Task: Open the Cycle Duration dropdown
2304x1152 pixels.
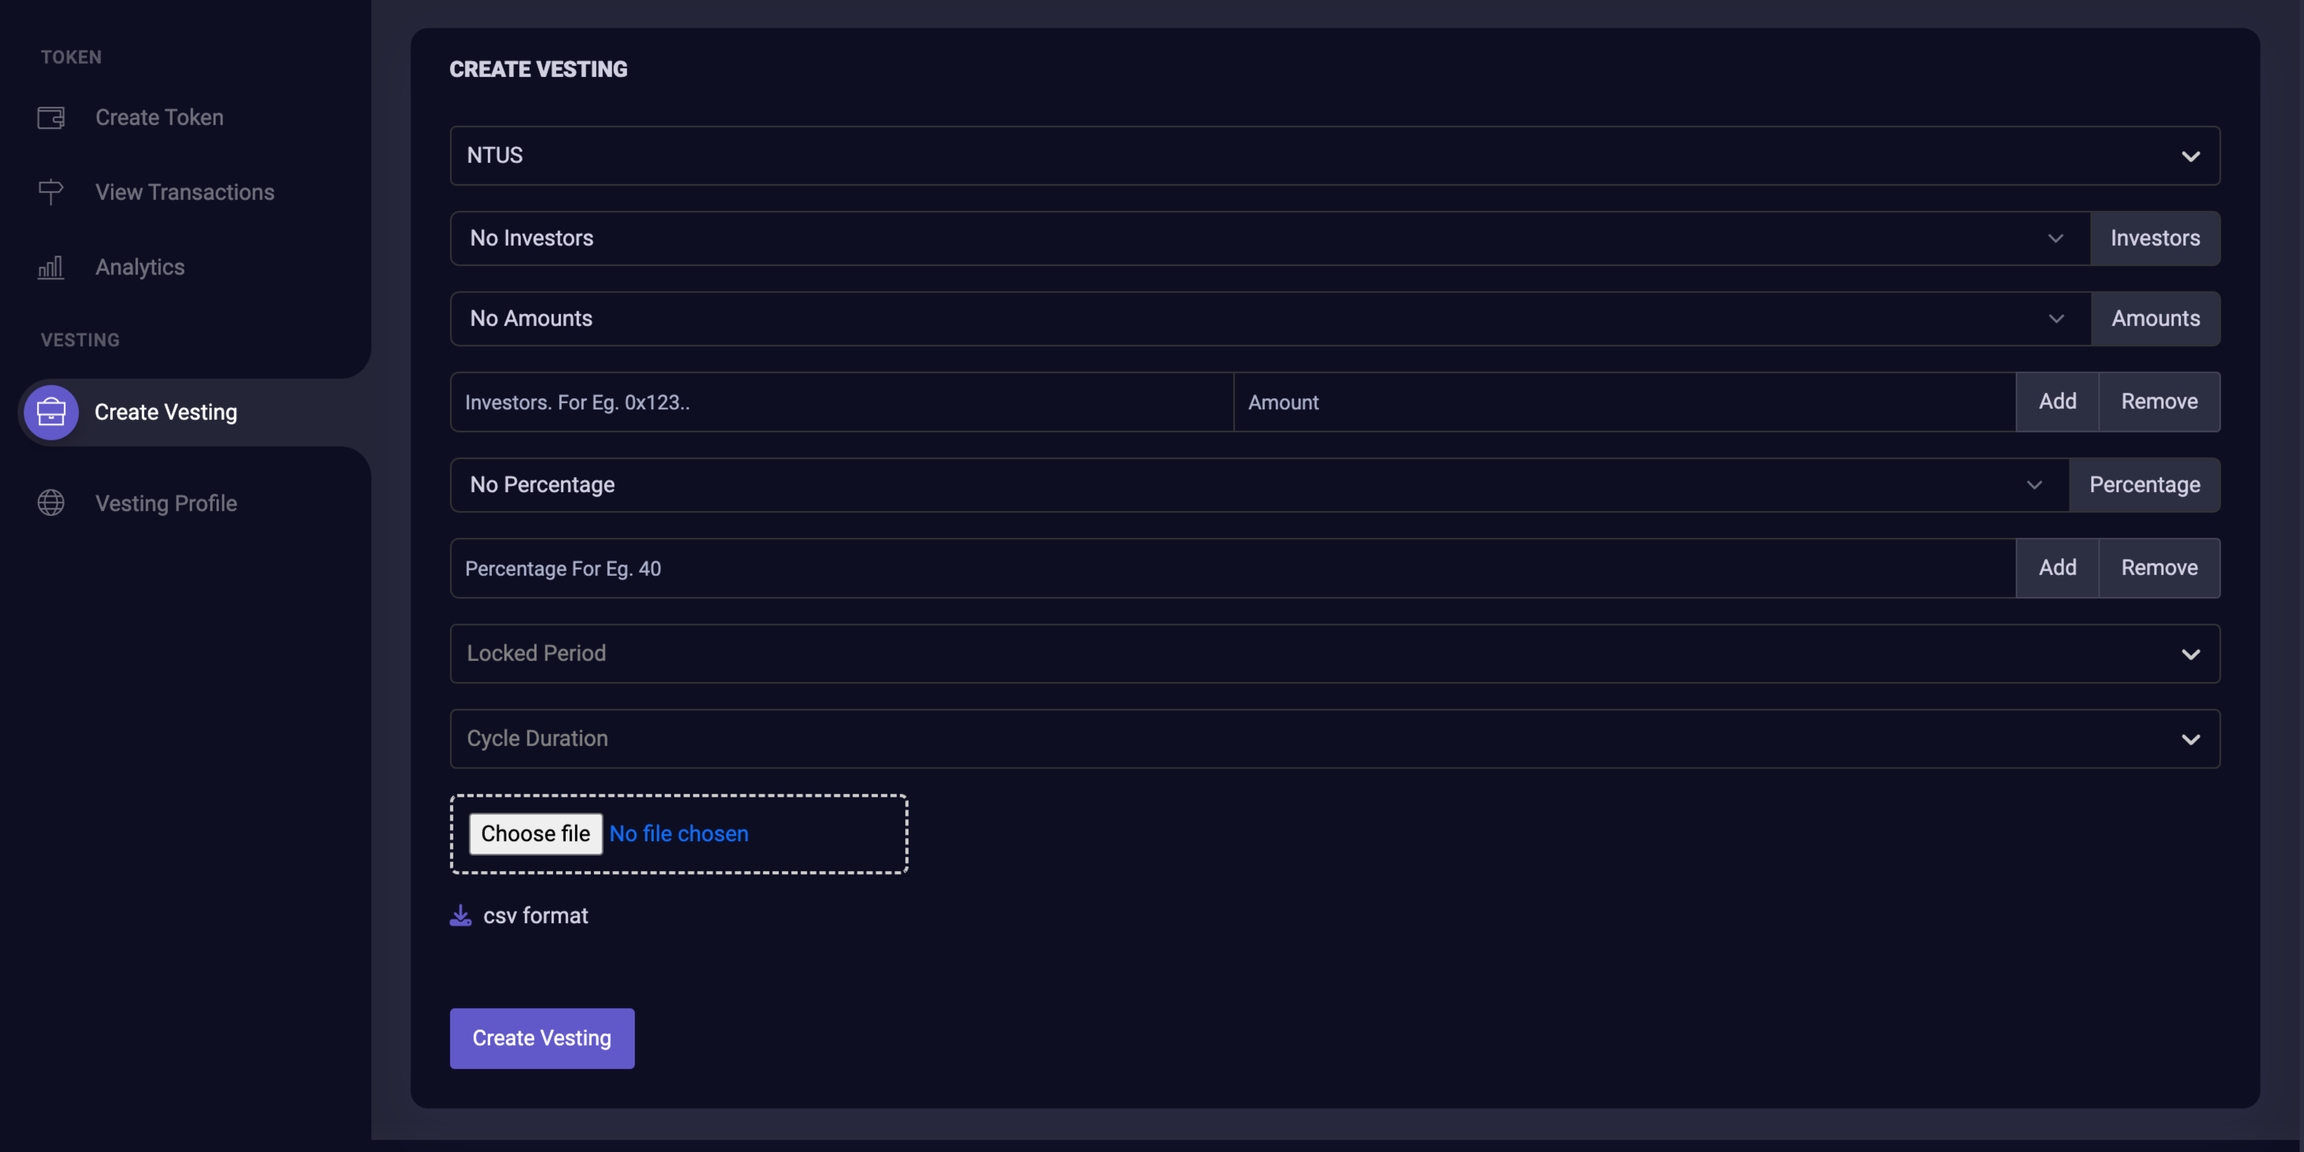Action: (1334, 739)
